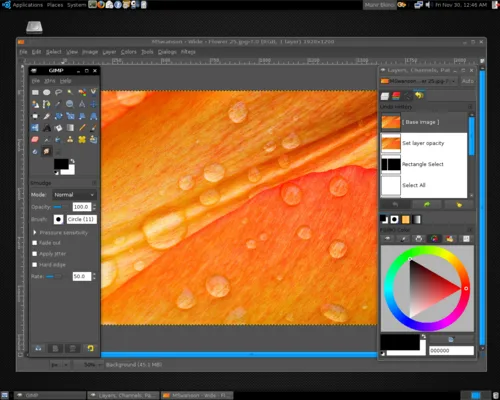Choose the Bucket Fill tool
The width and height of the screenshot is (500, 400).
58,128
